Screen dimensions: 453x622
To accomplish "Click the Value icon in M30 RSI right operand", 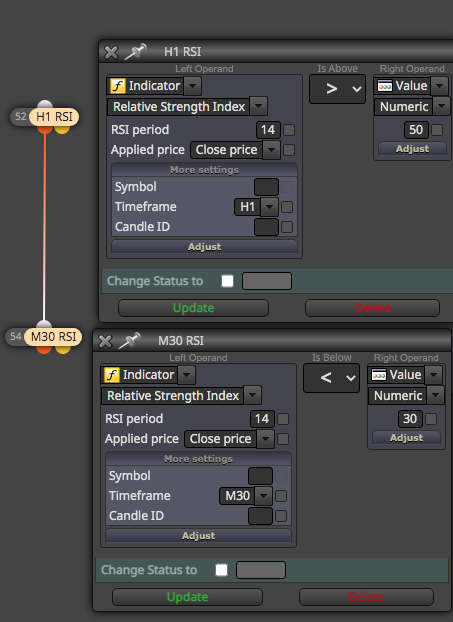I will coord(379,375).
